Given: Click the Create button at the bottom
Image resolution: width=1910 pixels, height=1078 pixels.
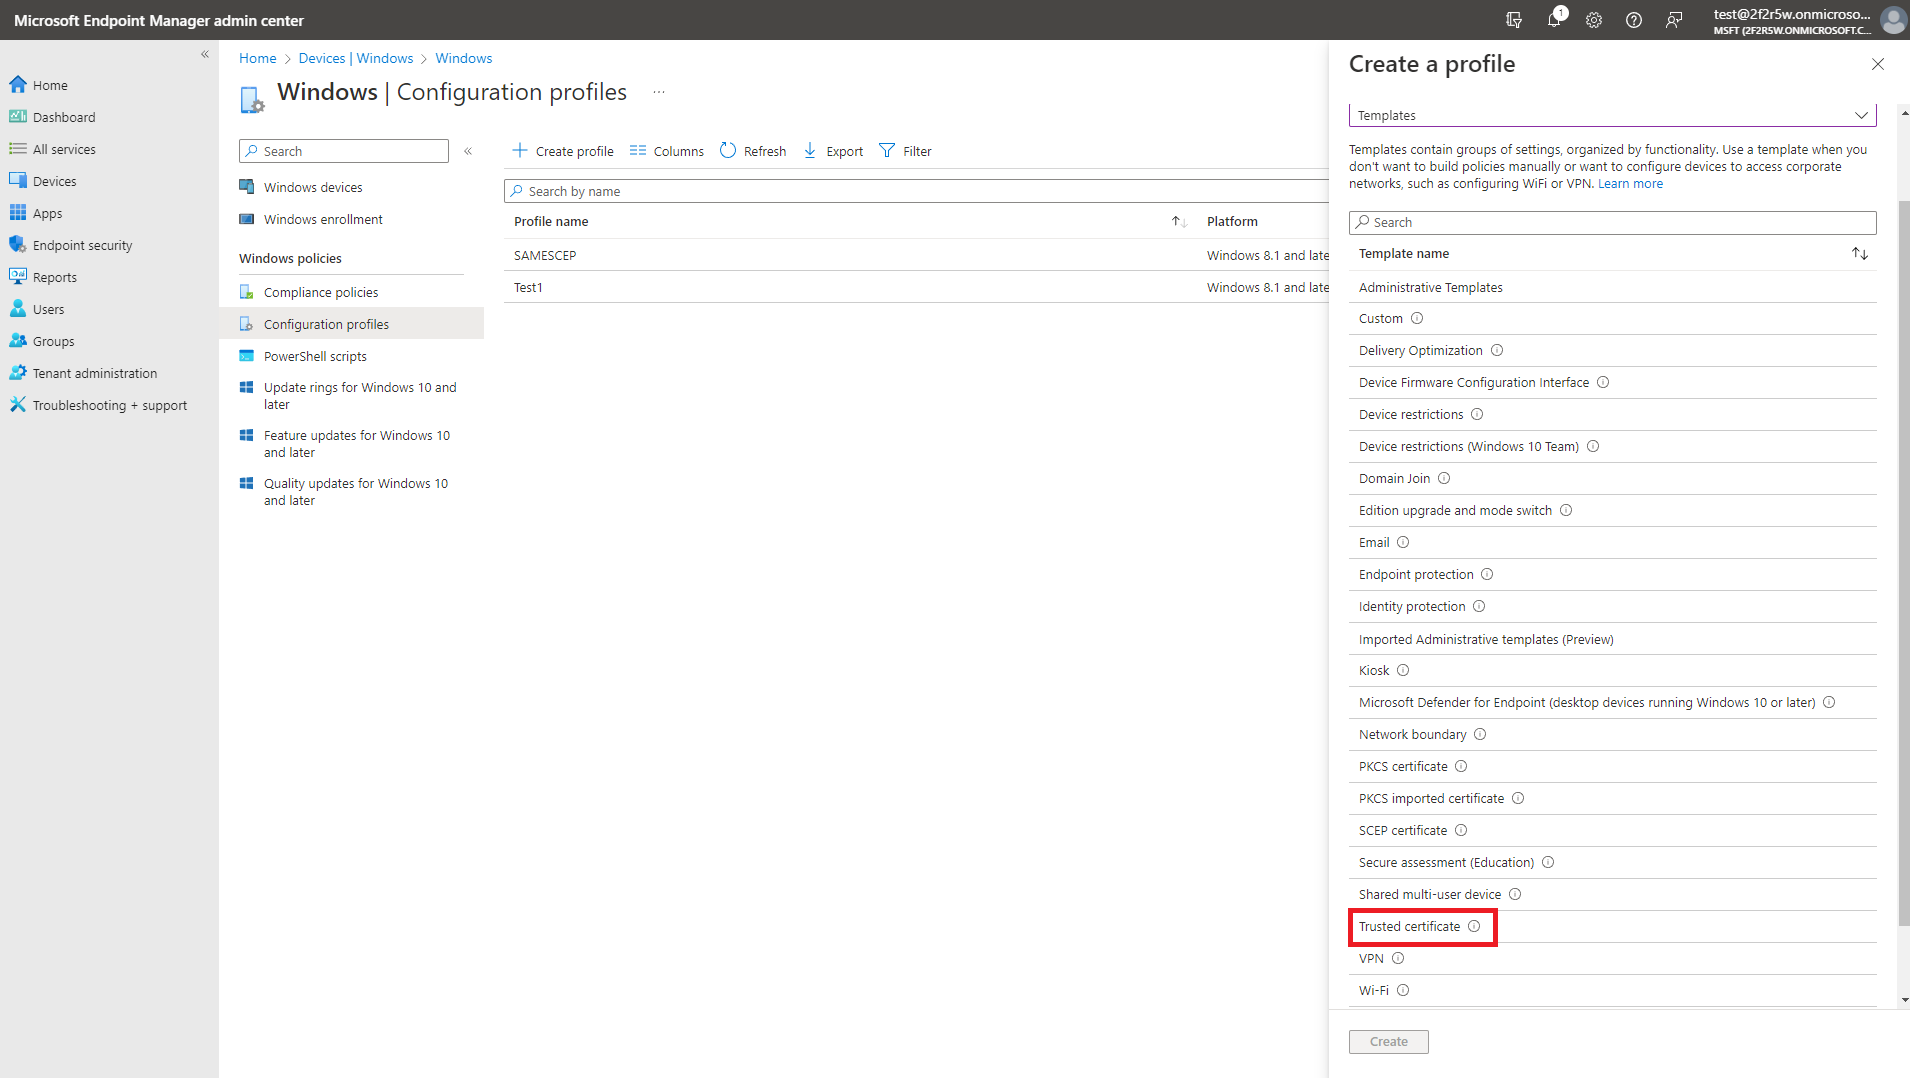Looking at the screenshot, I should (x=1388, y=1041).
